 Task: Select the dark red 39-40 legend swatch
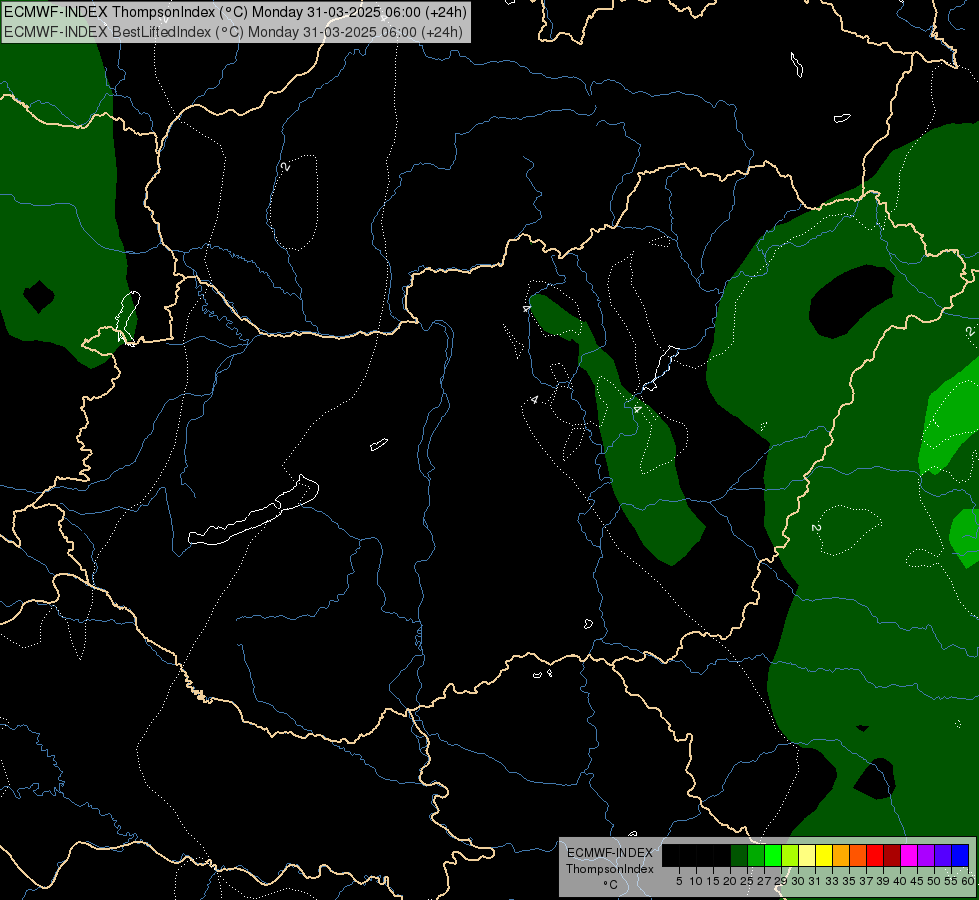pos(892,855)
